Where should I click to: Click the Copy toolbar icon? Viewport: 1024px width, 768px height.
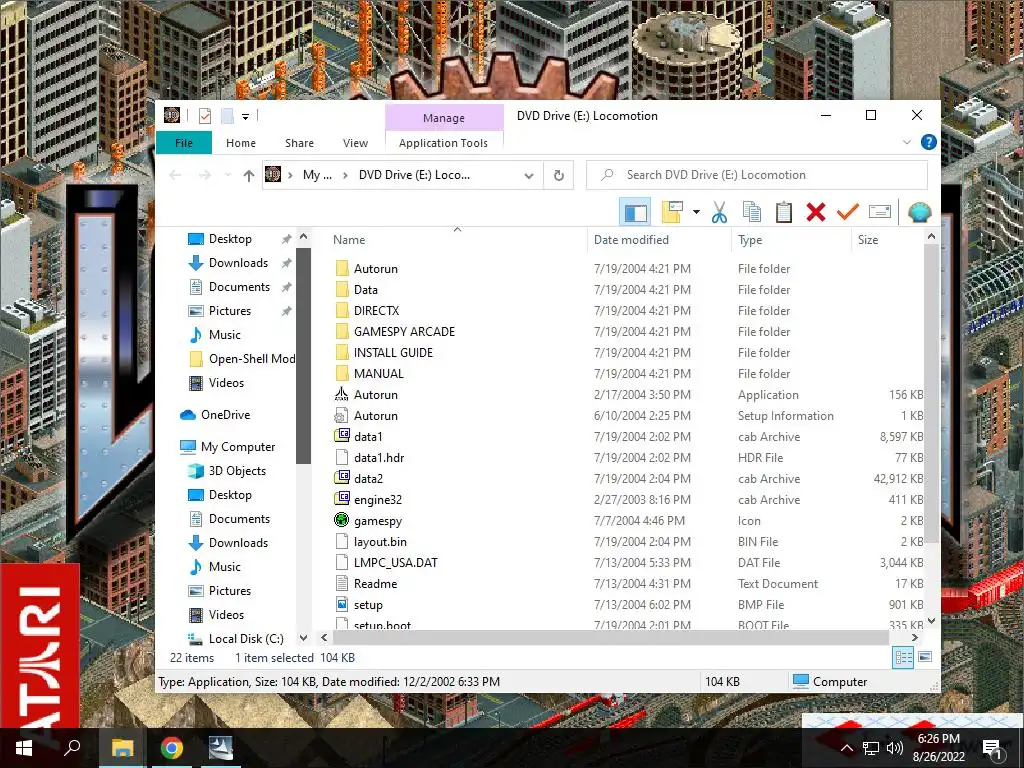point(752,212)
